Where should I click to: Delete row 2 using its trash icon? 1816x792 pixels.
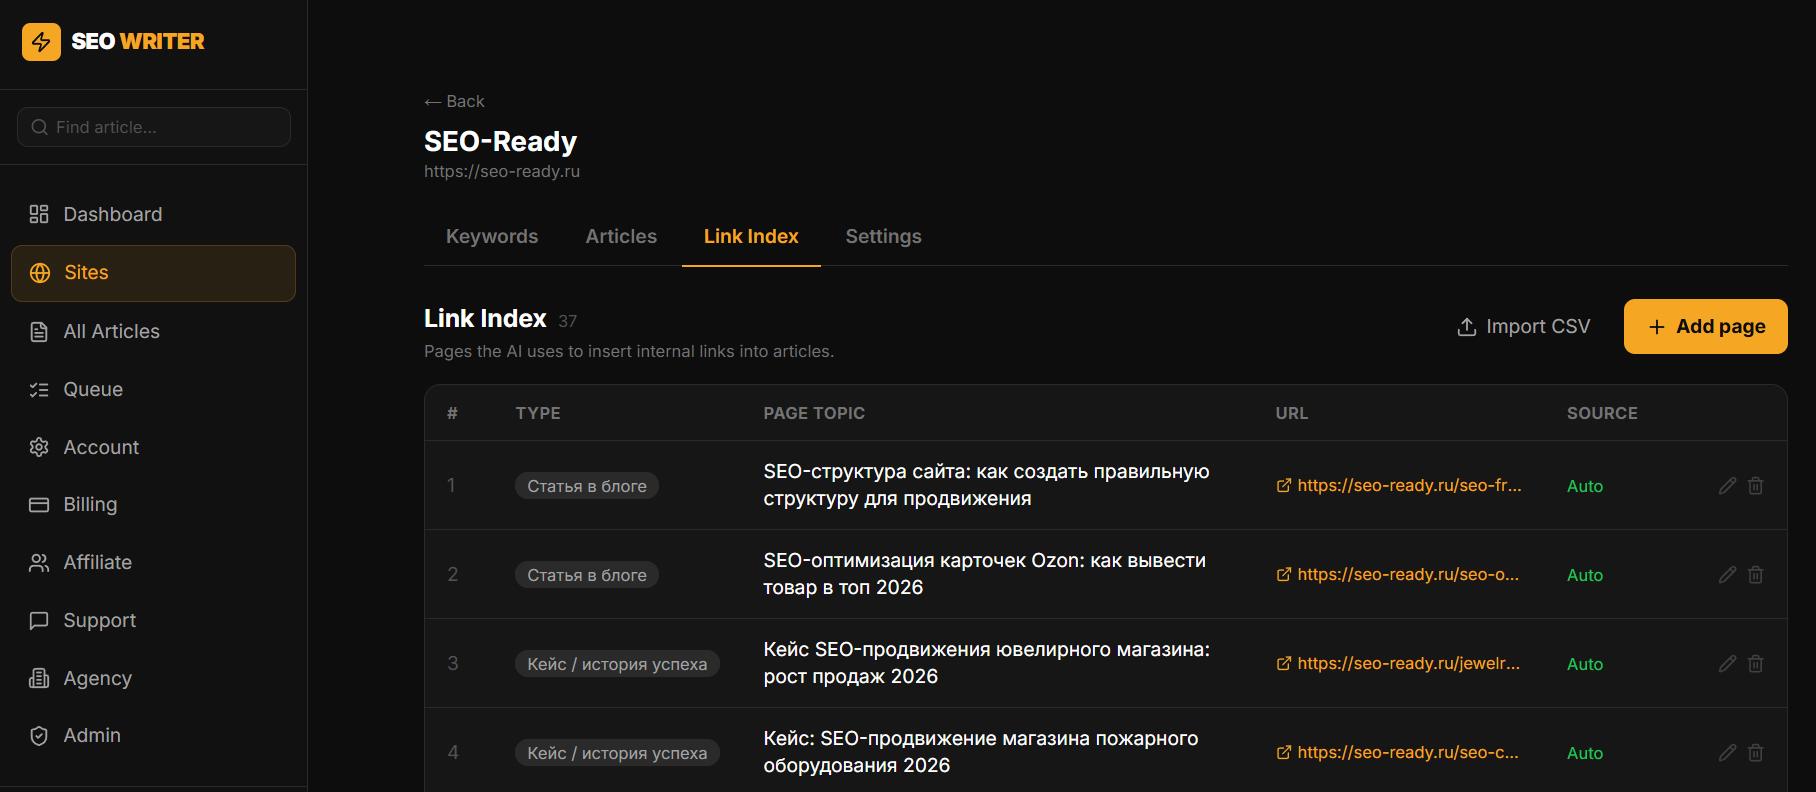1755,575
